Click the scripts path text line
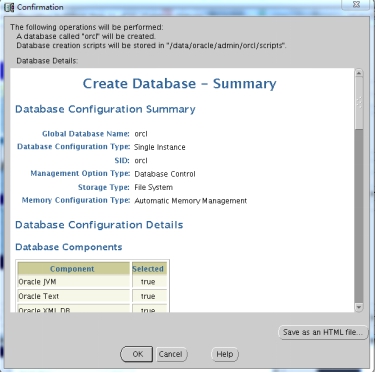The width and height of the screenshot is (376, 373). click(152, 45)
